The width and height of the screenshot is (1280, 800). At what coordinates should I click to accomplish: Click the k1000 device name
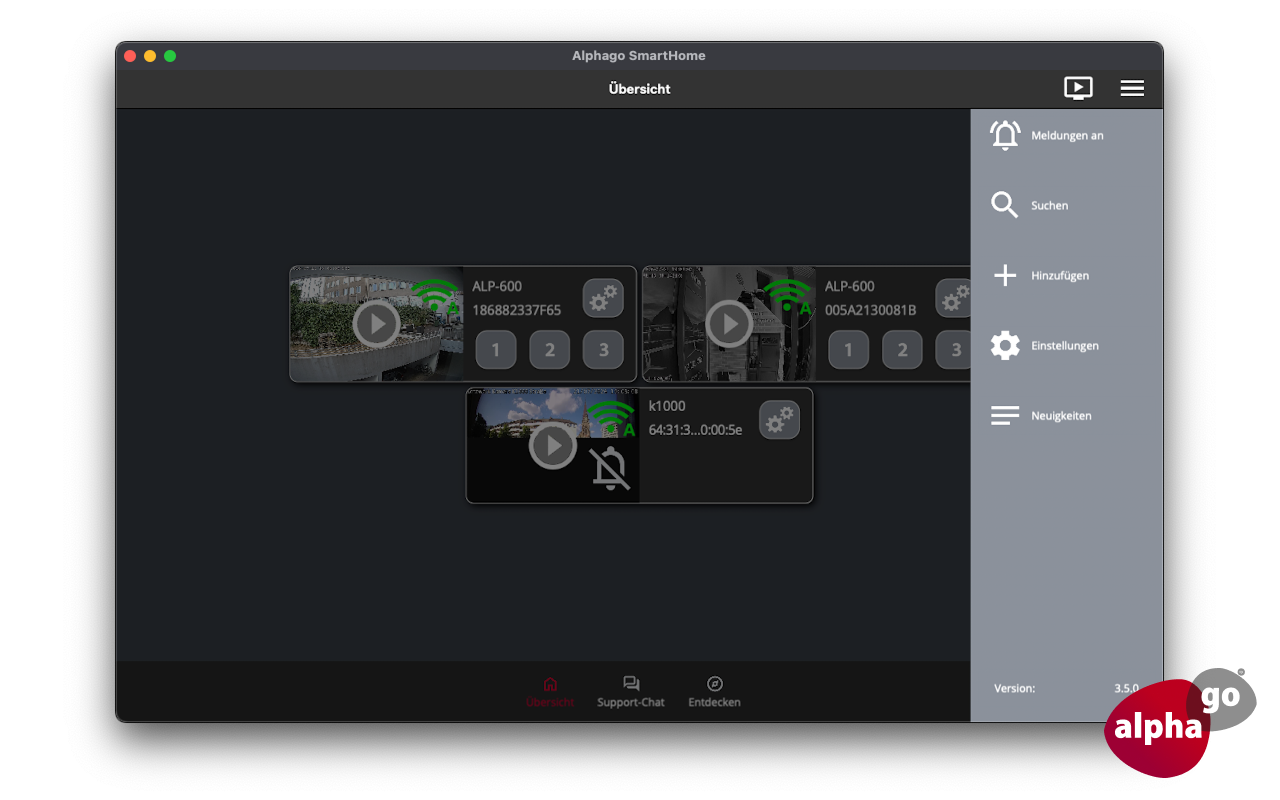pos(667,406)
